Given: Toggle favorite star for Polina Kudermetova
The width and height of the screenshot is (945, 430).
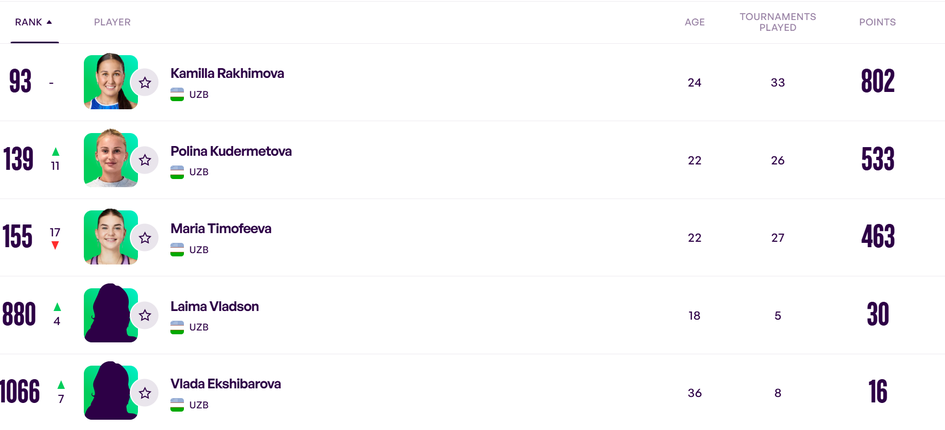Looking at the screenshot, I should pyautogui.click(x=145, y=160).
